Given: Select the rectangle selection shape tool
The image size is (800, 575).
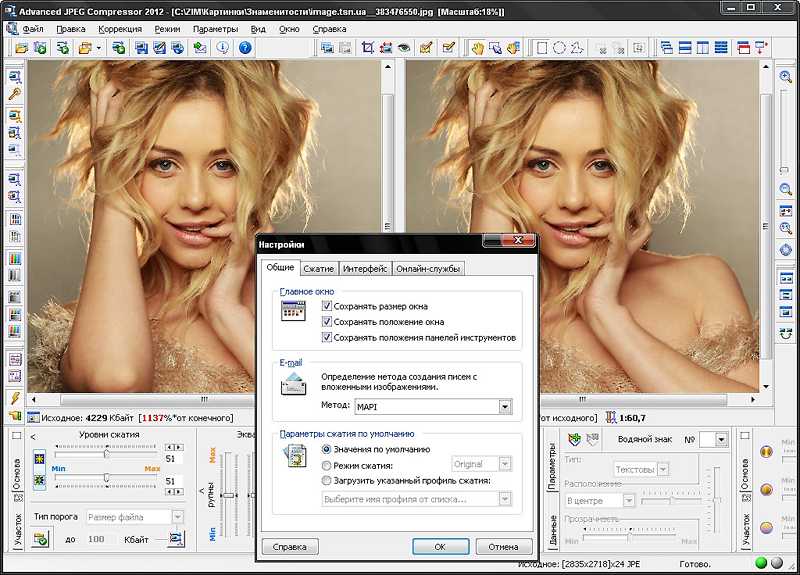Looking at the screenshot, I should coord(542,48).
